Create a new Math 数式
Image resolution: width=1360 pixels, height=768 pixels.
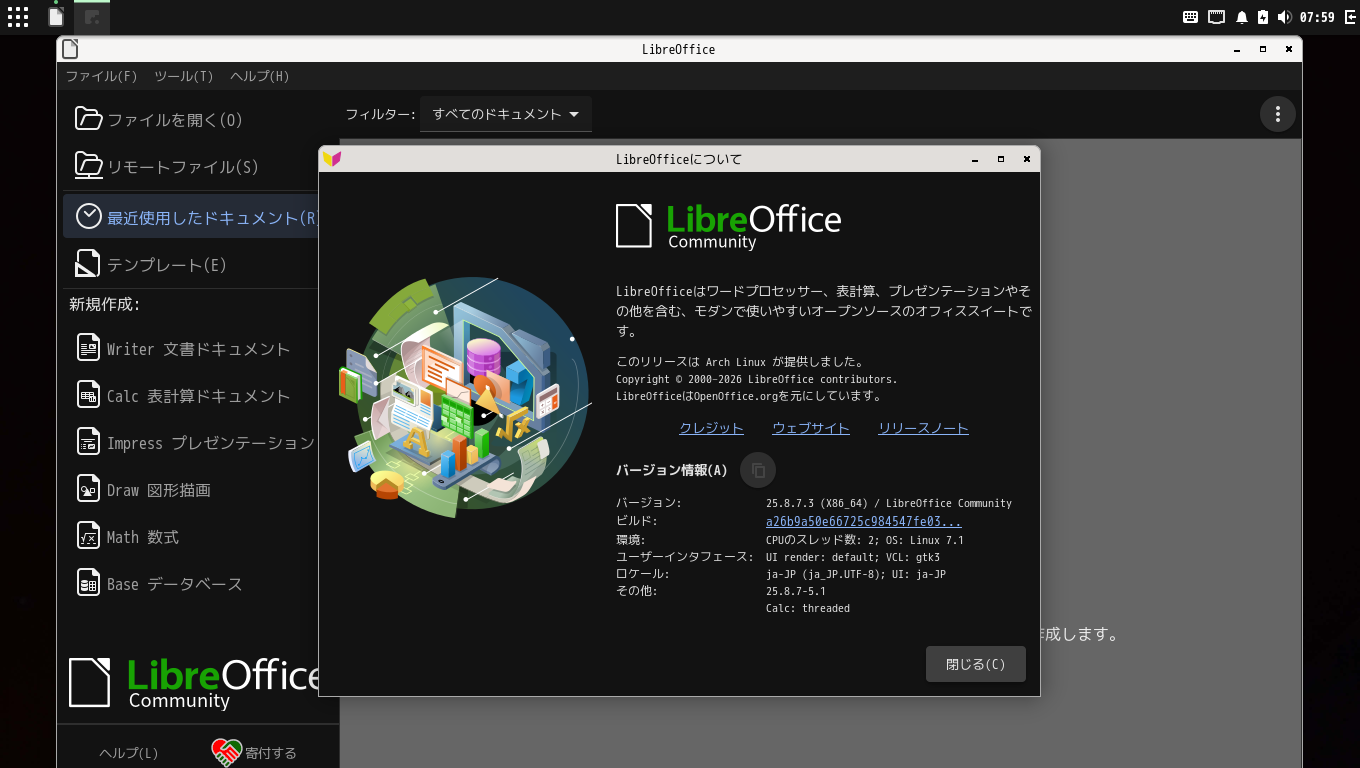tap(143, 537)
